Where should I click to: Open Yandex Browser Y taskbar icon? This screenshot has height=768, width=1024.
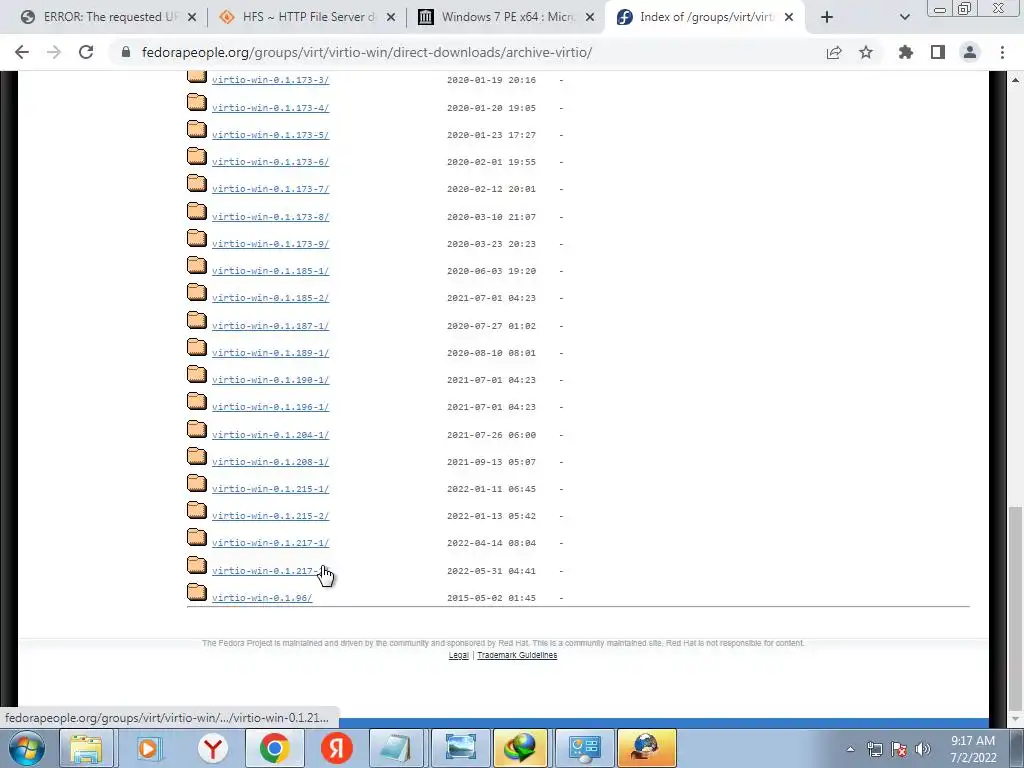213,748
